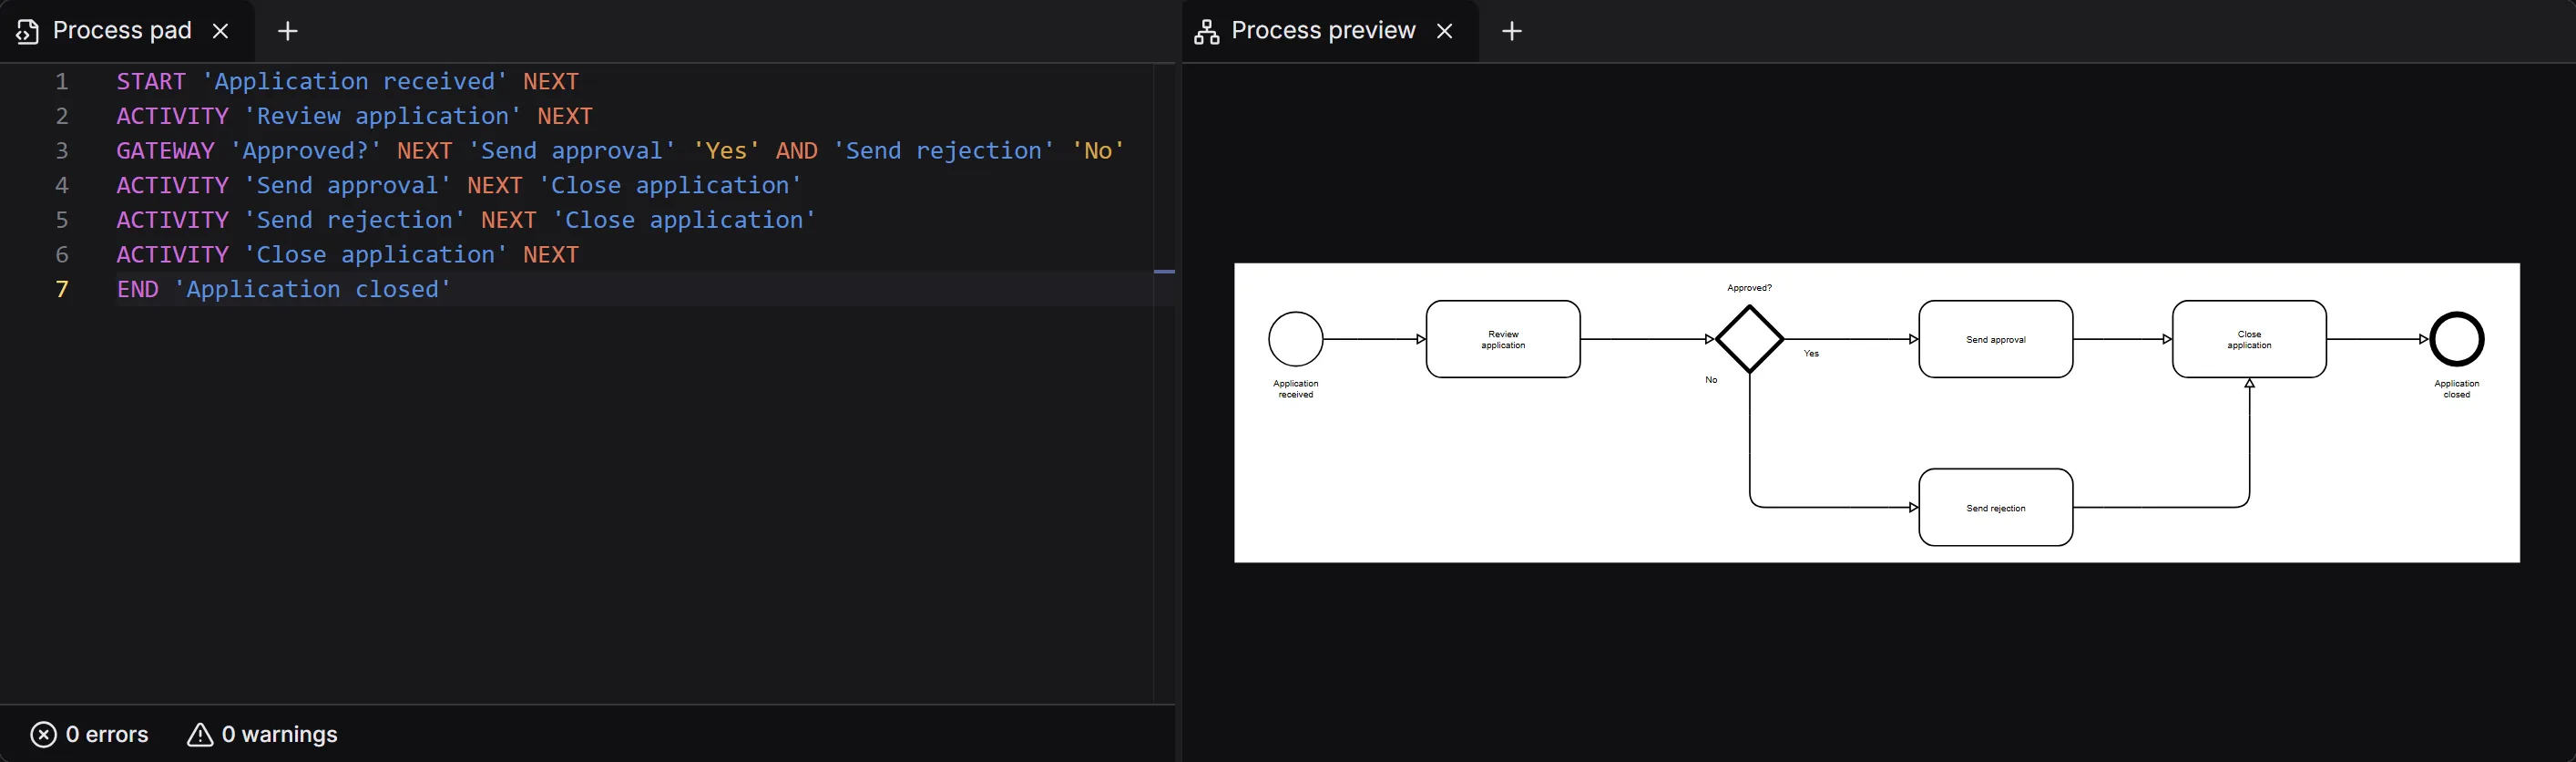2576x762 pixels.
Task: Switch to the Process pad tab
Action: [127, 31]
